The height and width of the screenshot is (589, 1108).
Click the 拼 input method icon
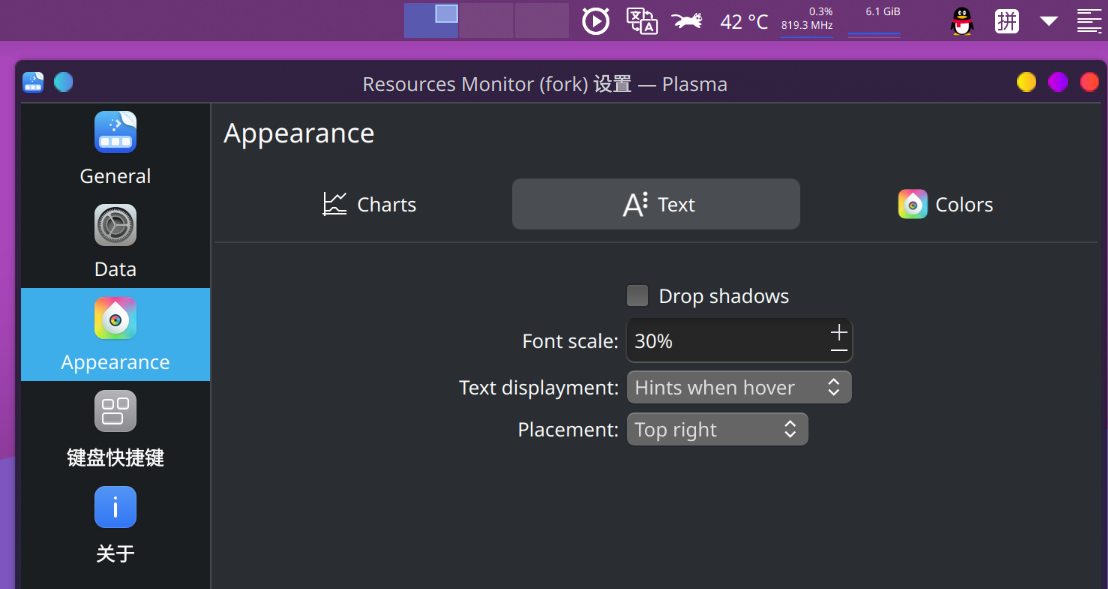[1006, 21]
